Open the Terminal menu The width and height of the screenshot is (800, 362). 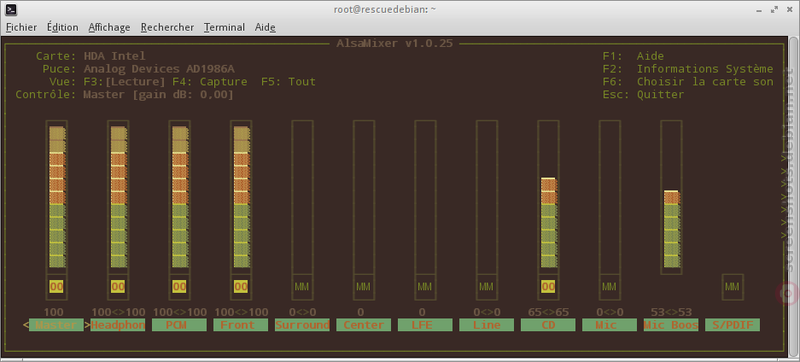click(x=224, y=27)
